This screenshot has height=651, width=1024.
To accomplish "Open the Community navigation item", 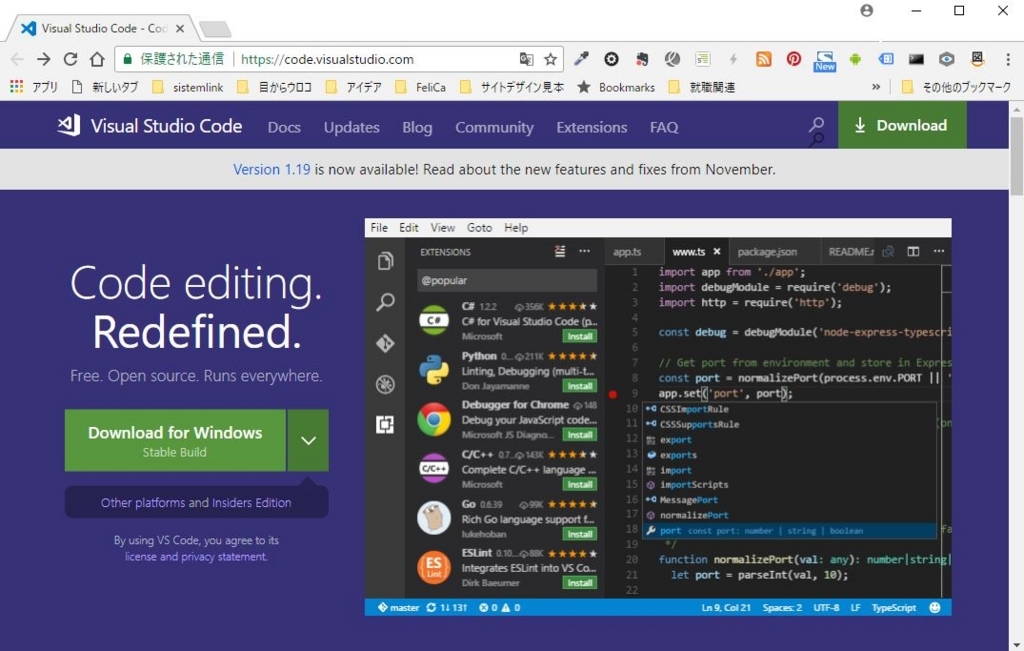I will click(x=494, y=127).
